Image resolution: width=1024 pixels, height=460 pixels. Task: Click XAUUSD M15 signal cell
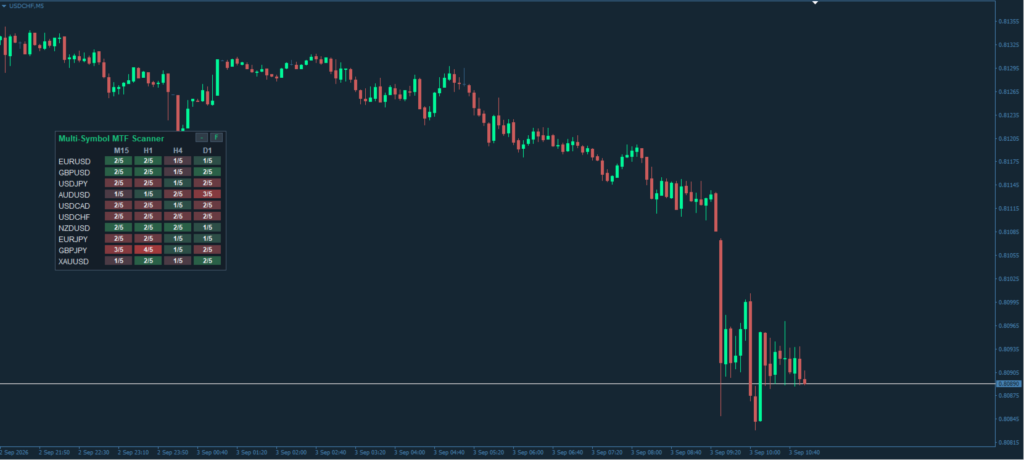point(118,261)
